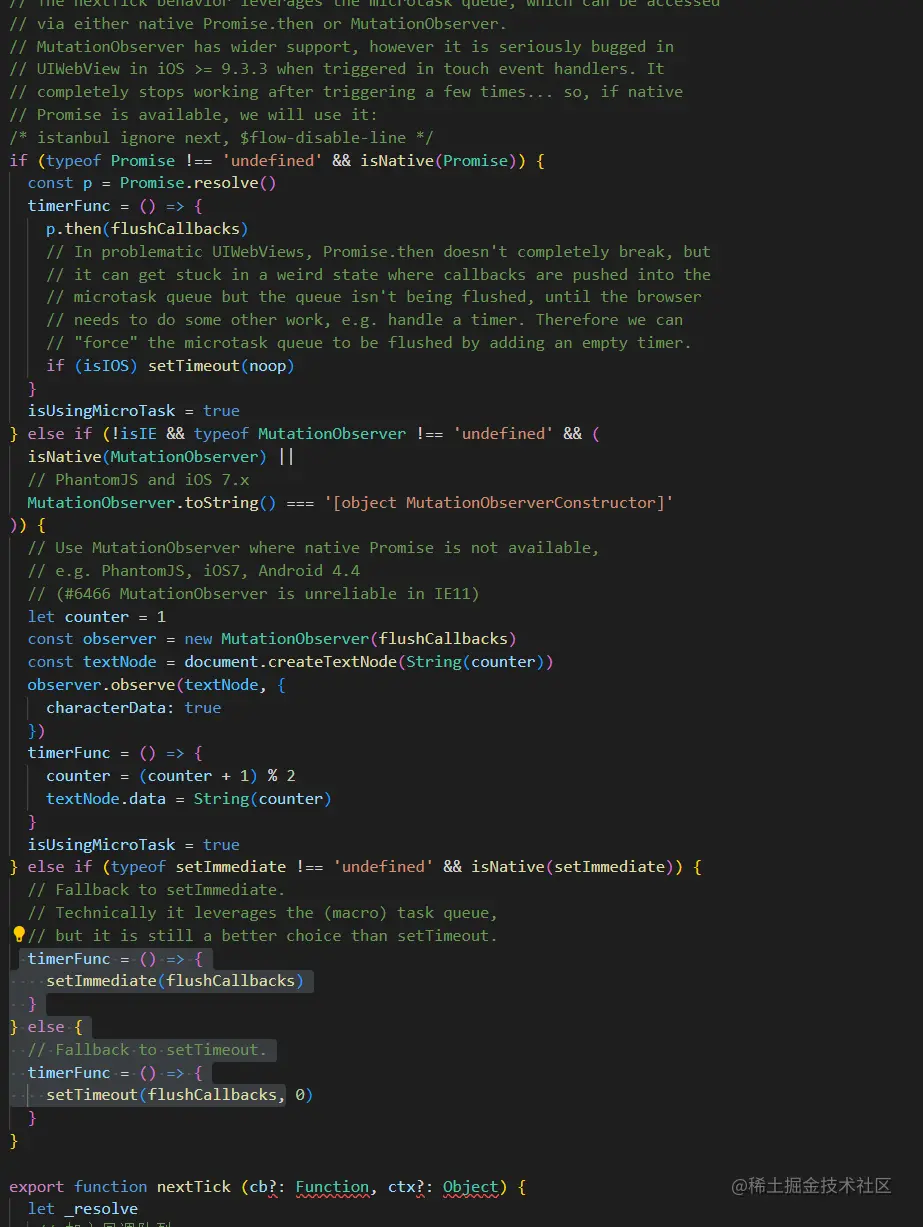Image resolution: width=923 pixels, height=1227 pixels.
Task: Click 'const textNode = document.createTextNode' line
Action: tap(291, 662)
